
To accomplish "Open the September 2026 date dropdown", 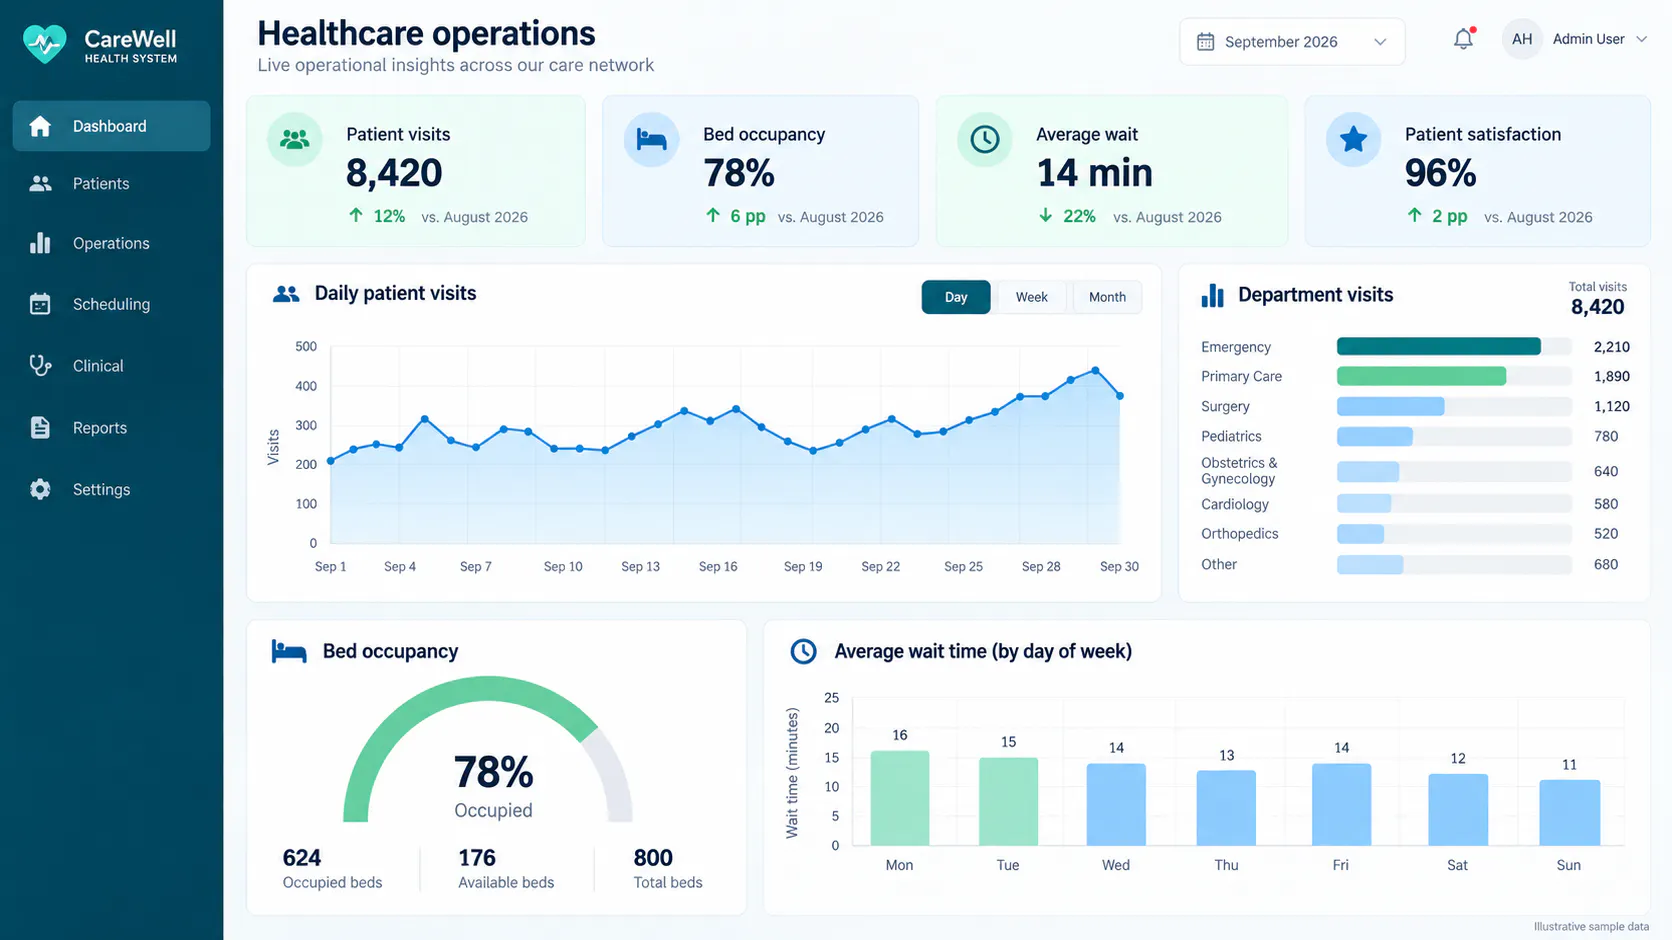I will [1292, 42].
